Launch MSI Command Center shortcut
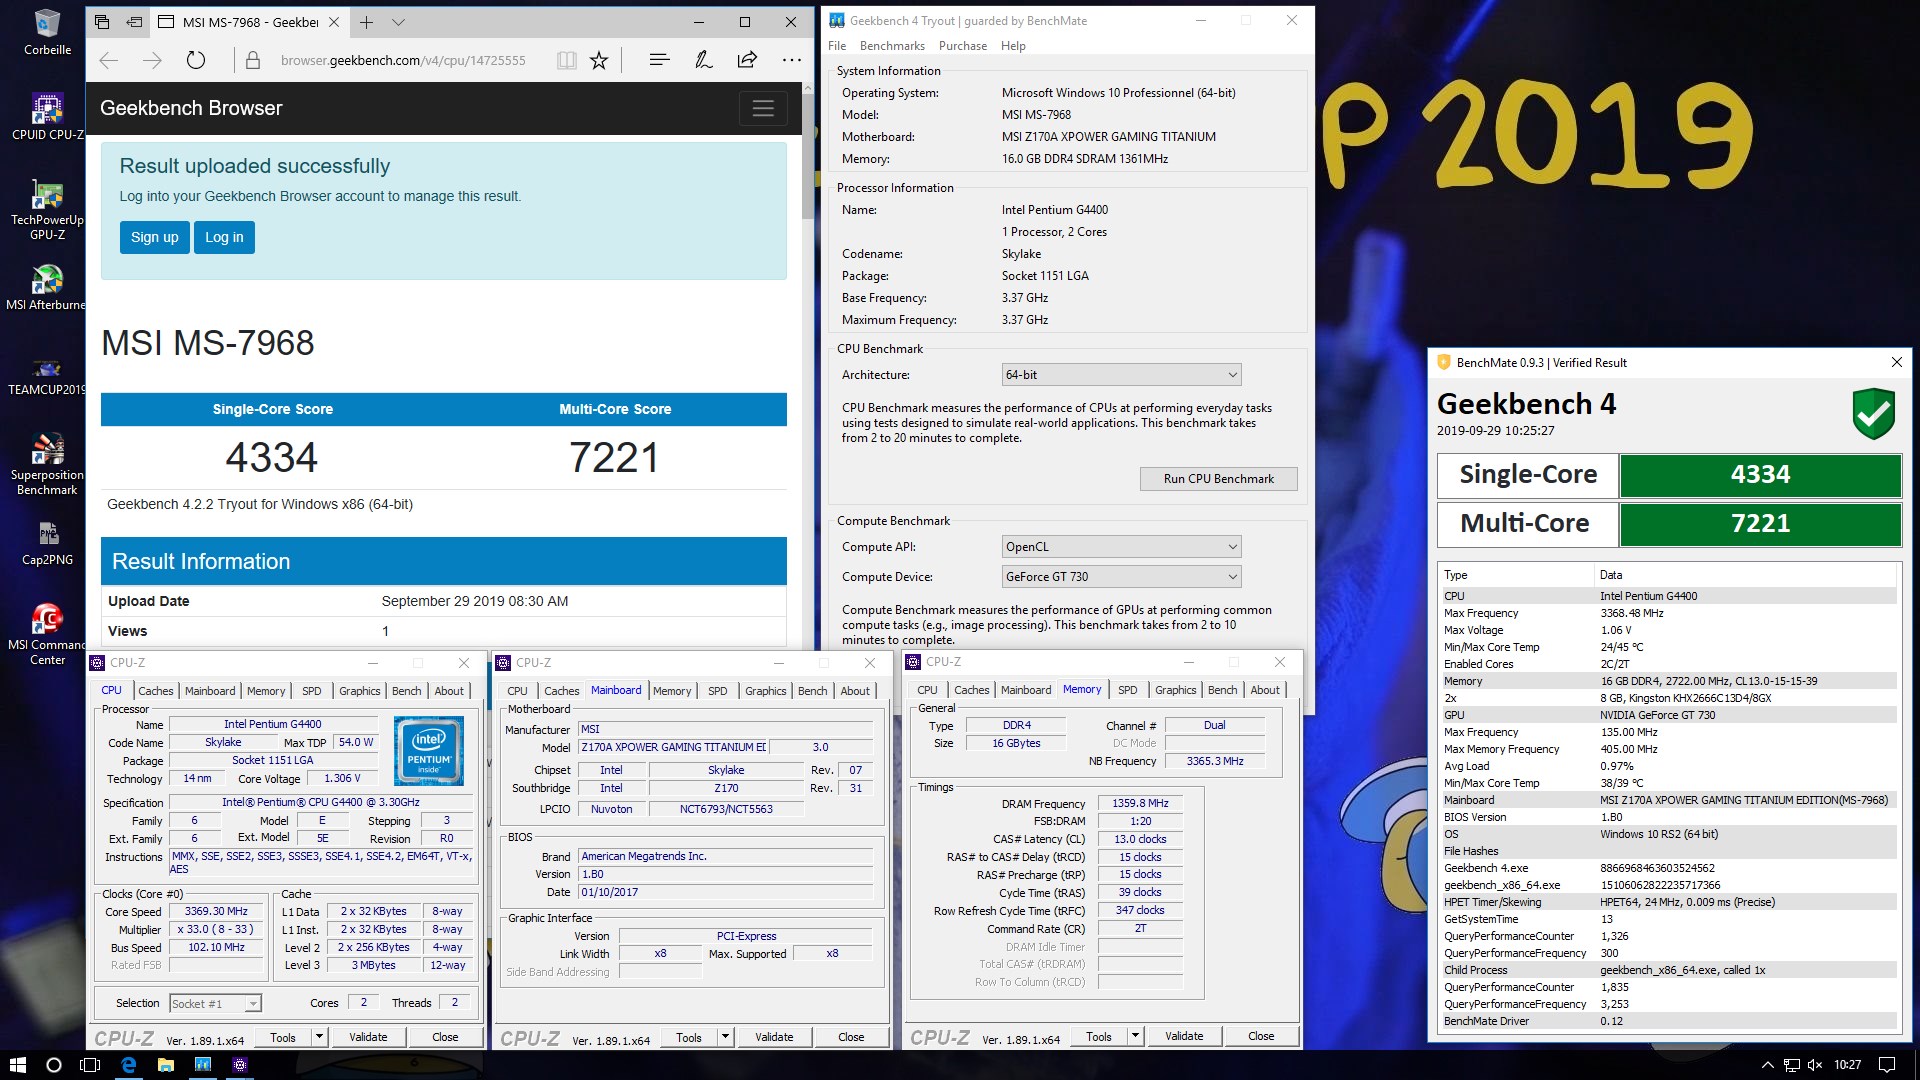This screenshot has height=1080, width=1920. click(47, 634)
